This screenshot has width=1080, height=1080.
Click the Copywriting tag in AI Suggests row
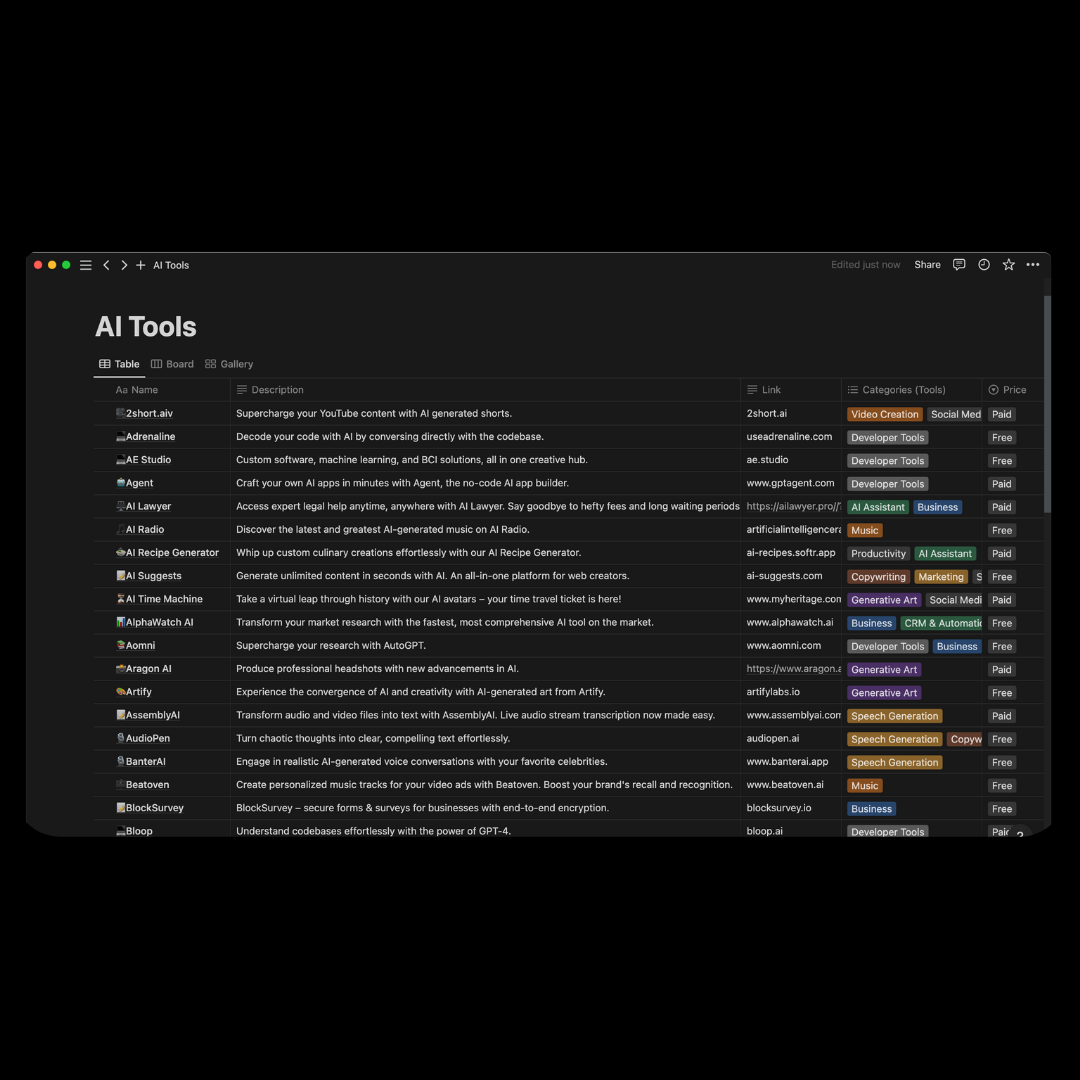(x=878, y=577)
